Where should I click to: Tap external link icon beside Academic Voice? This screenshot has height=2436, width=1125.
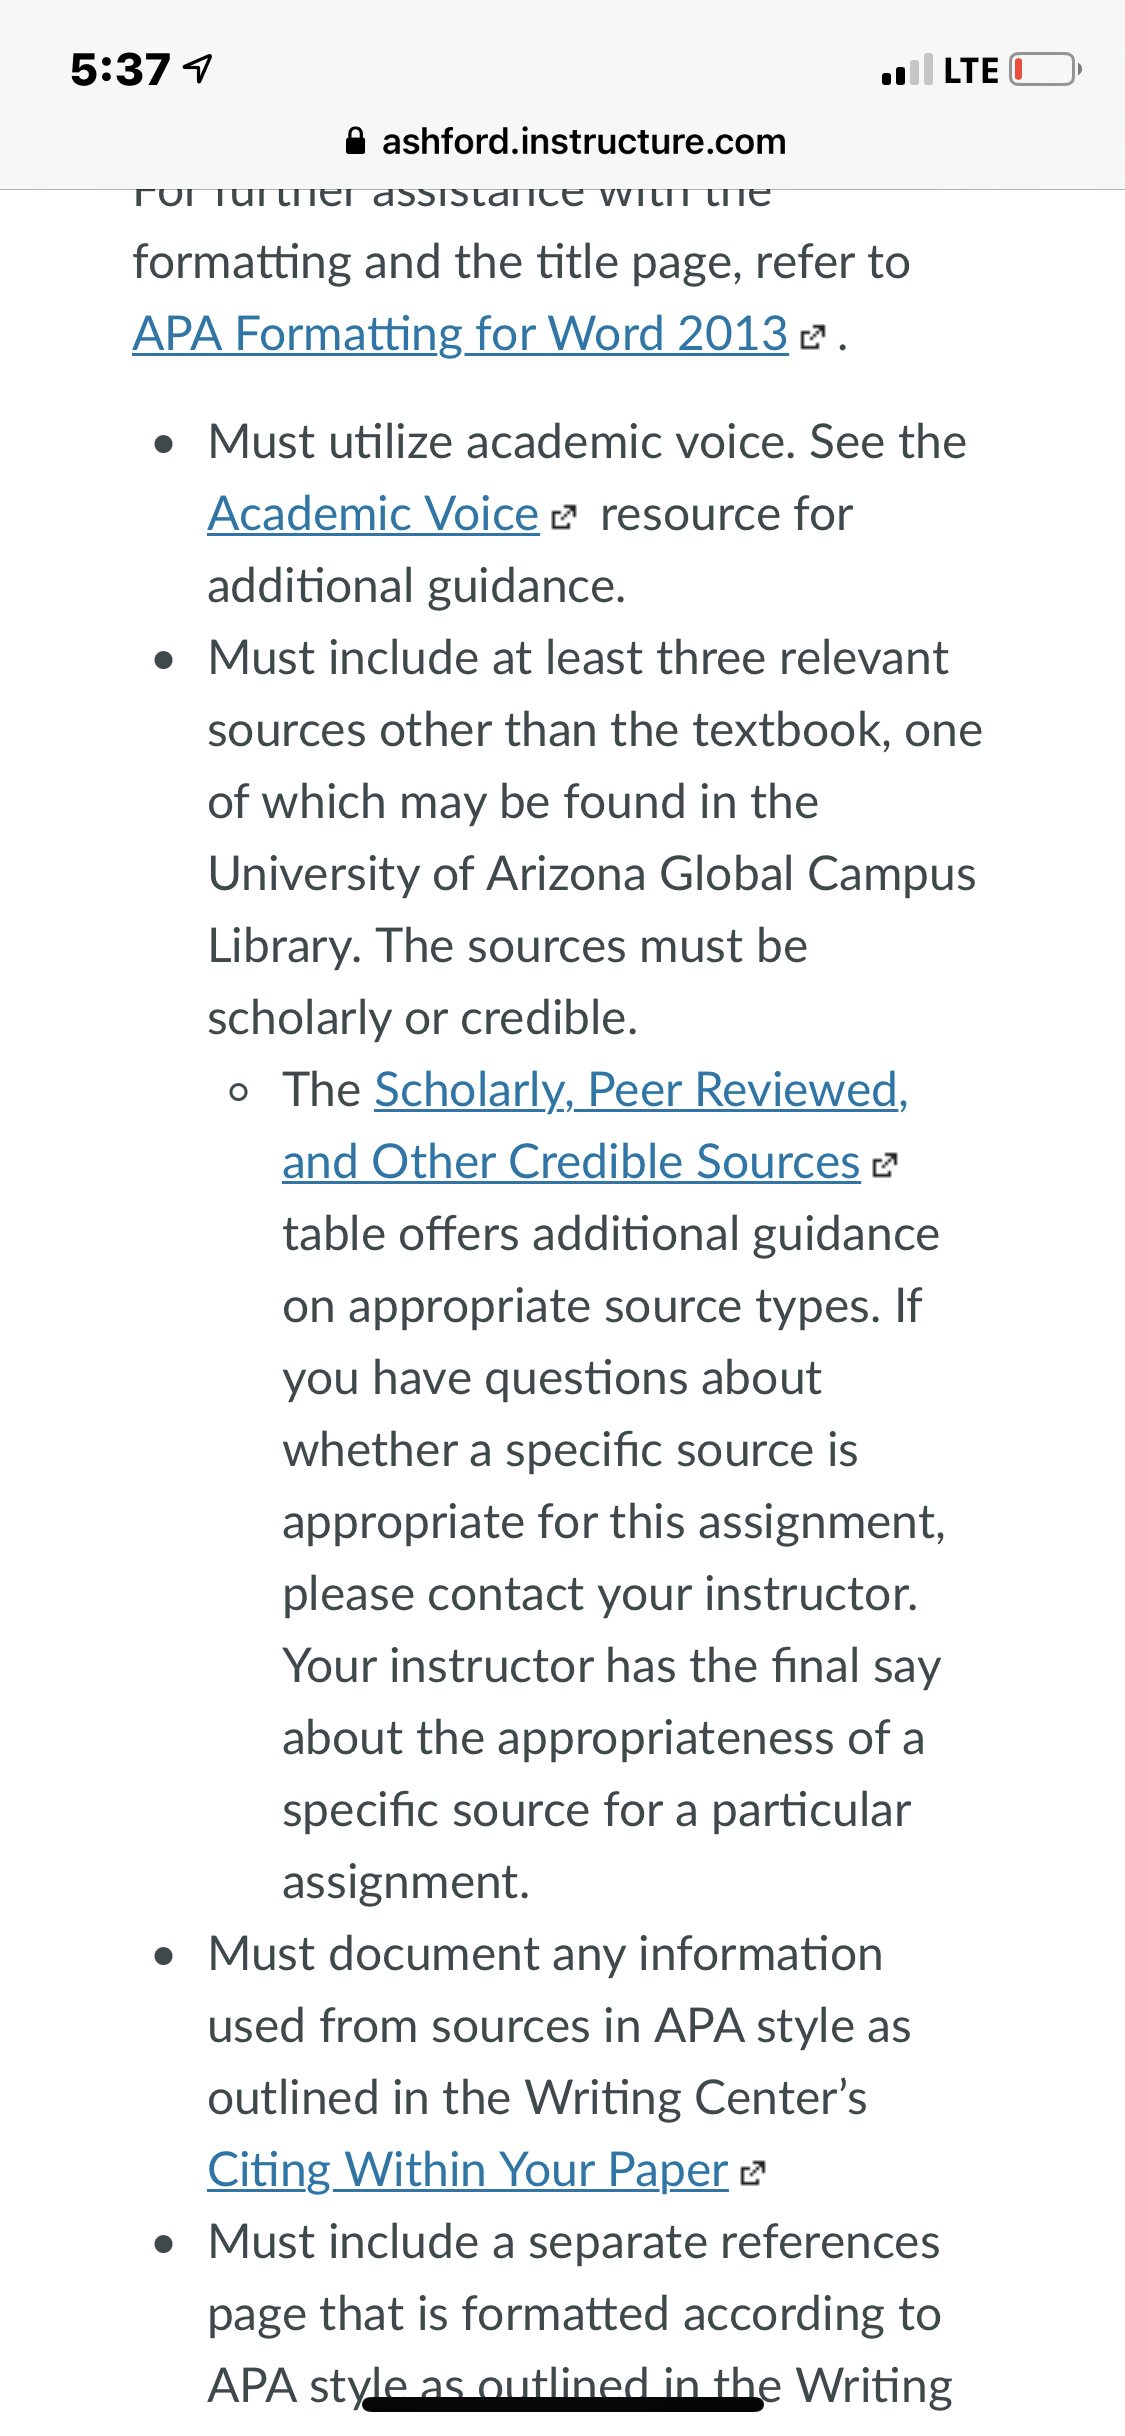point(564,517)
